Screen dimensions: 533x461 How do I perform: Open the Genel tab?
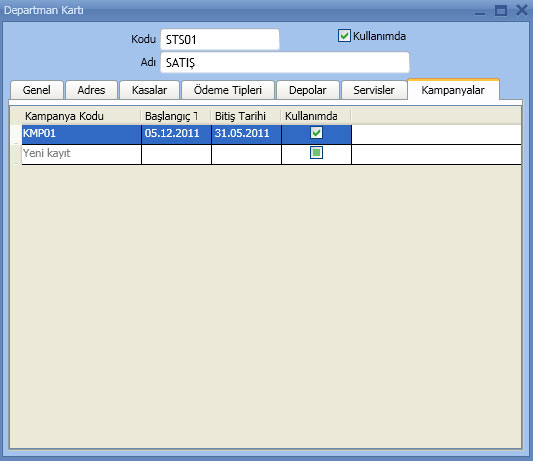[x=37, y=90]
